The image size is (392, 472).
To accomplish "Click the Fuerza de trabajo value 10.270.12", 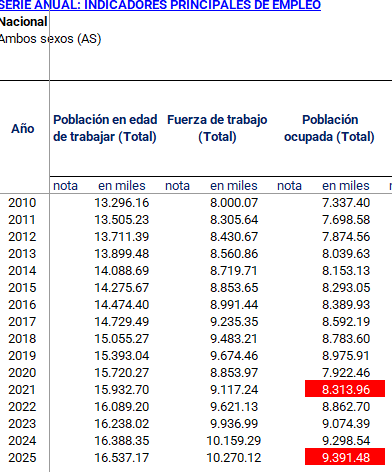I will click(x=234, y=458).
